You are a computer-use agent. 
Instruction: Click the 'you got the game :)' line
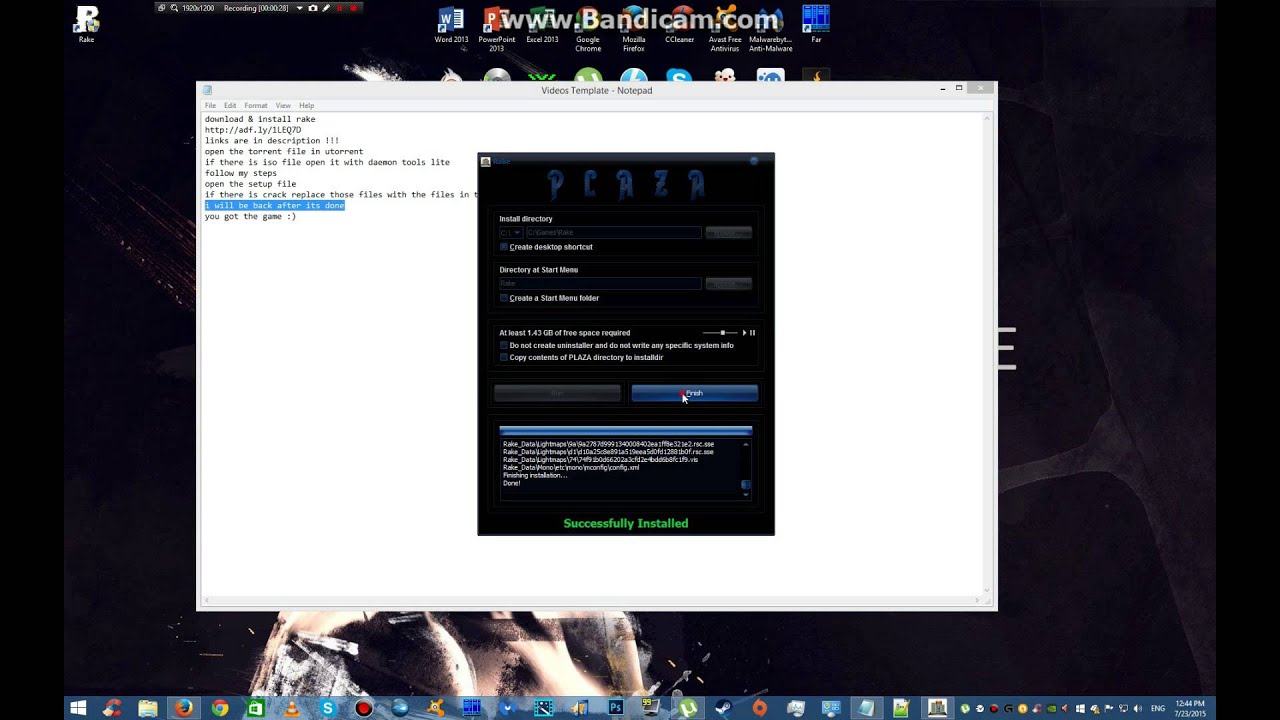click(x=250, y=216)
